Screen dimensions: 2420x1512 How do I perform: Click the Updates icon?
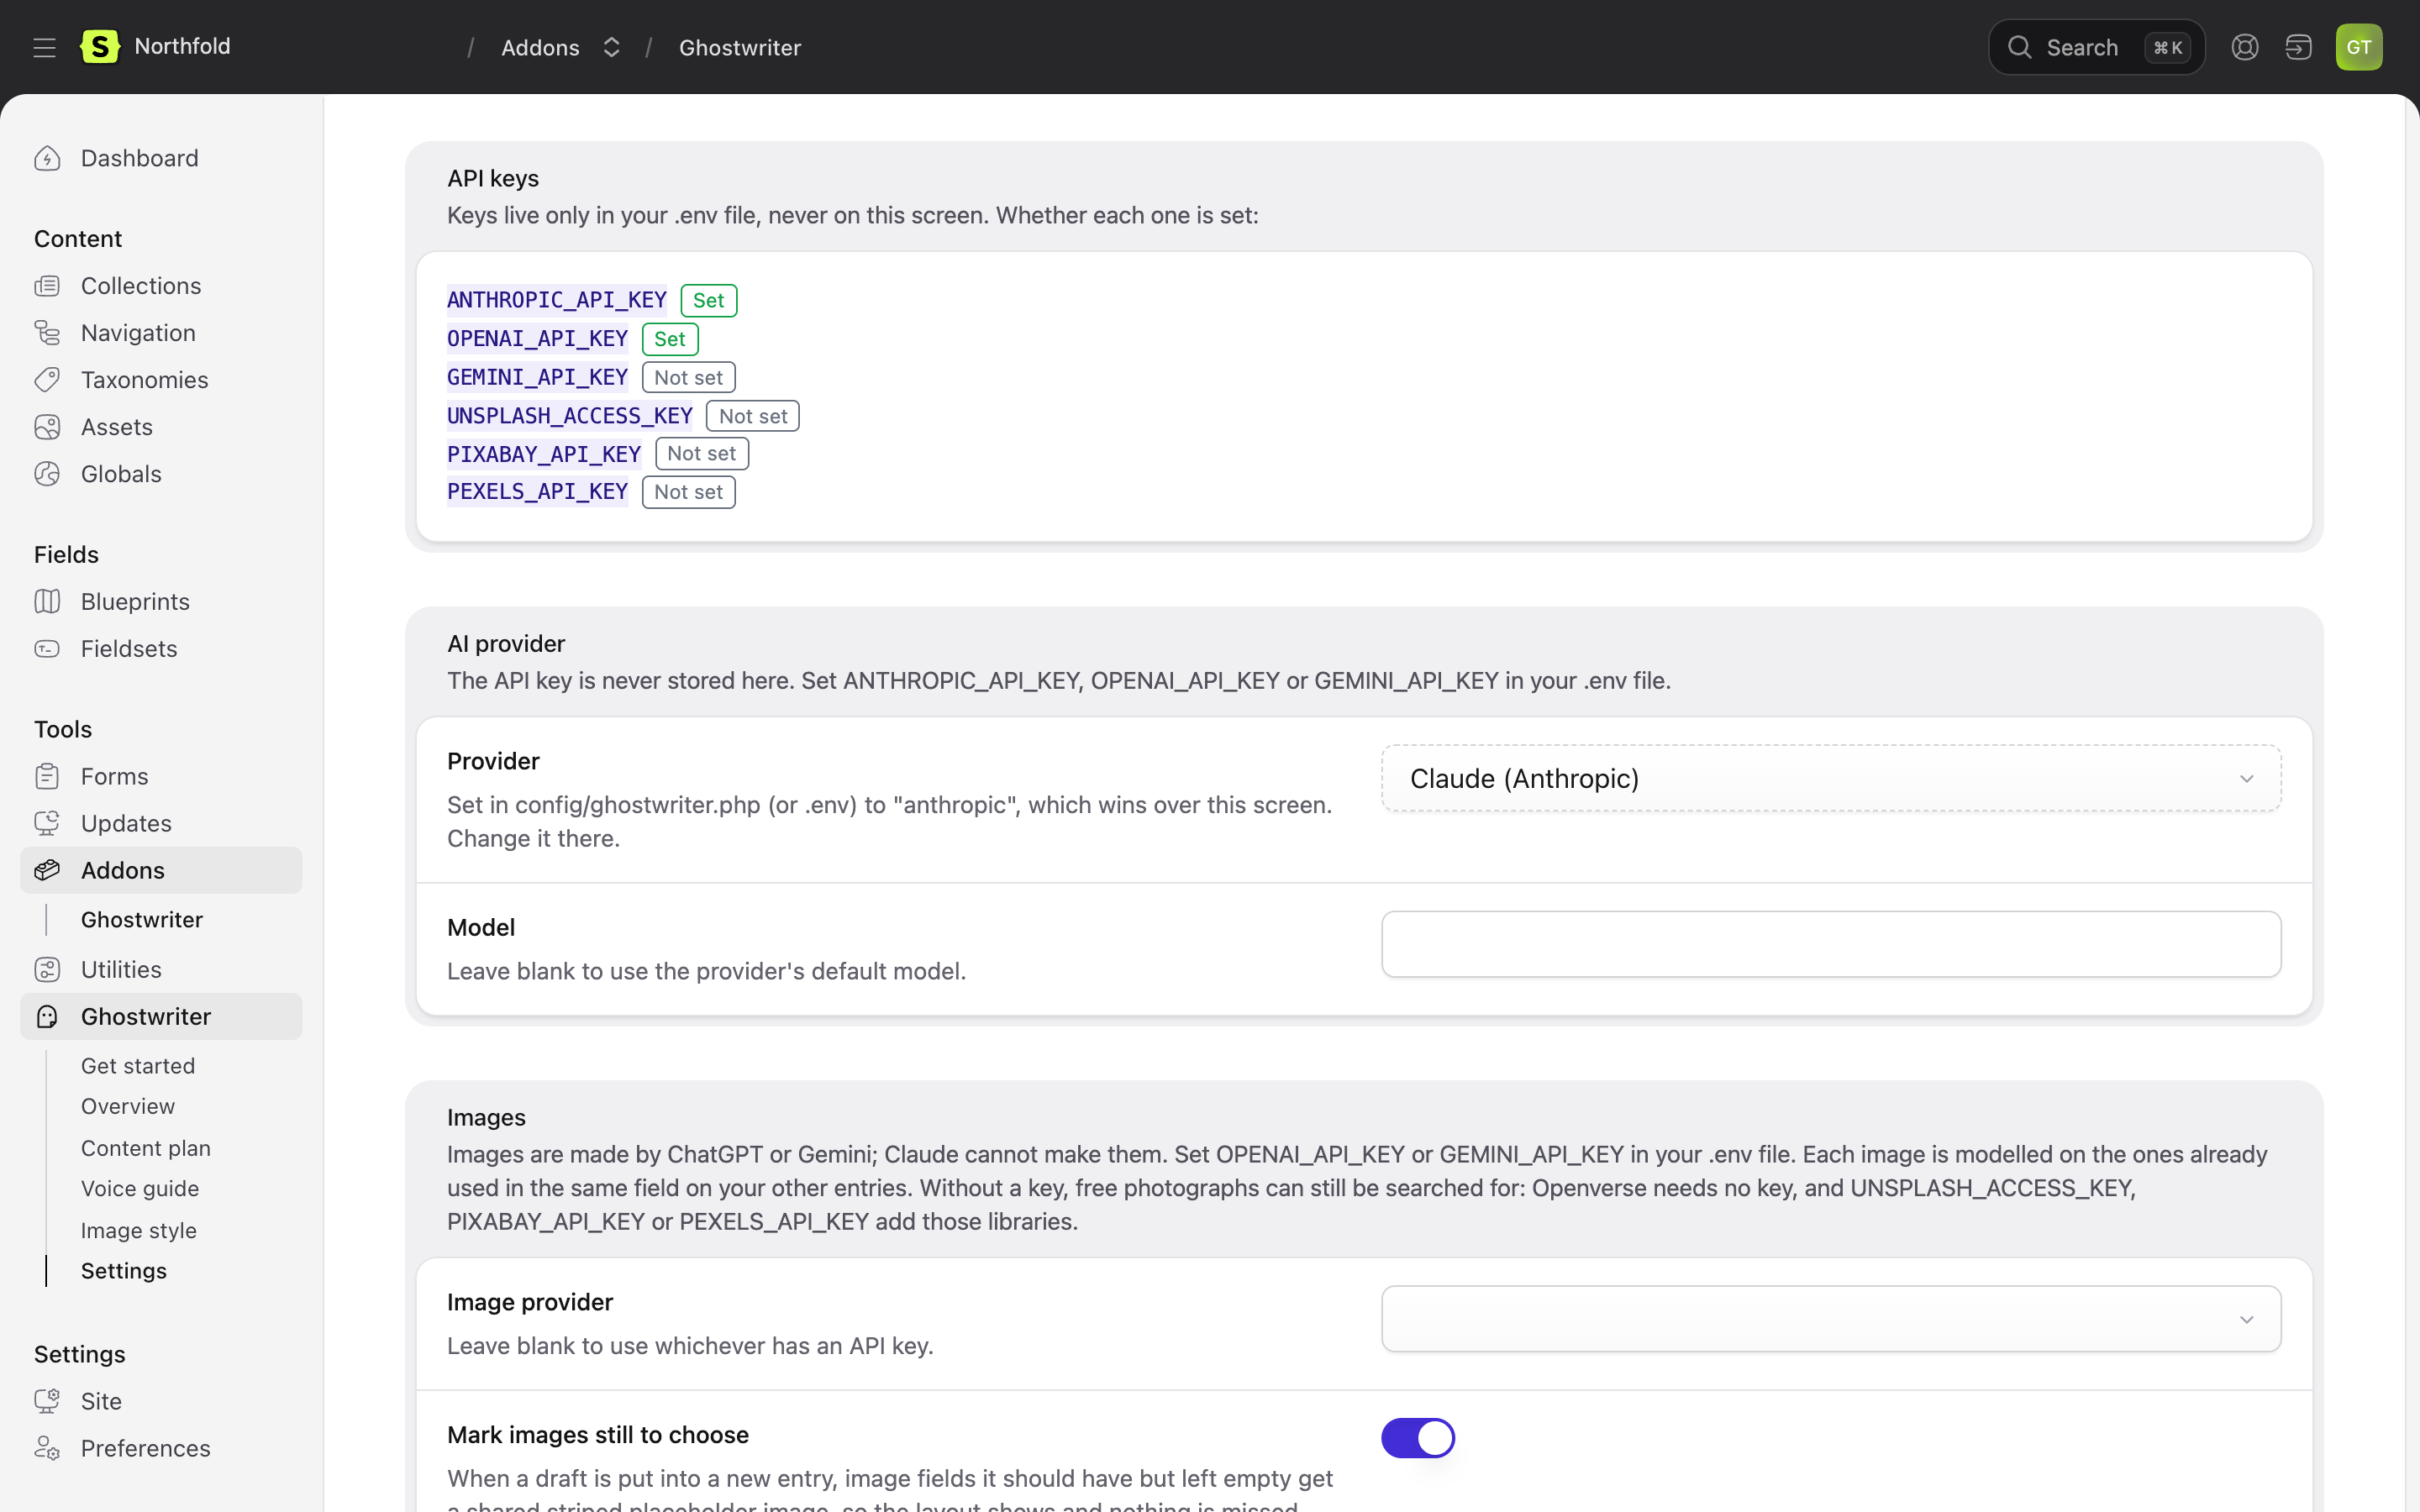pyautogui.click(x=47, y=823)
